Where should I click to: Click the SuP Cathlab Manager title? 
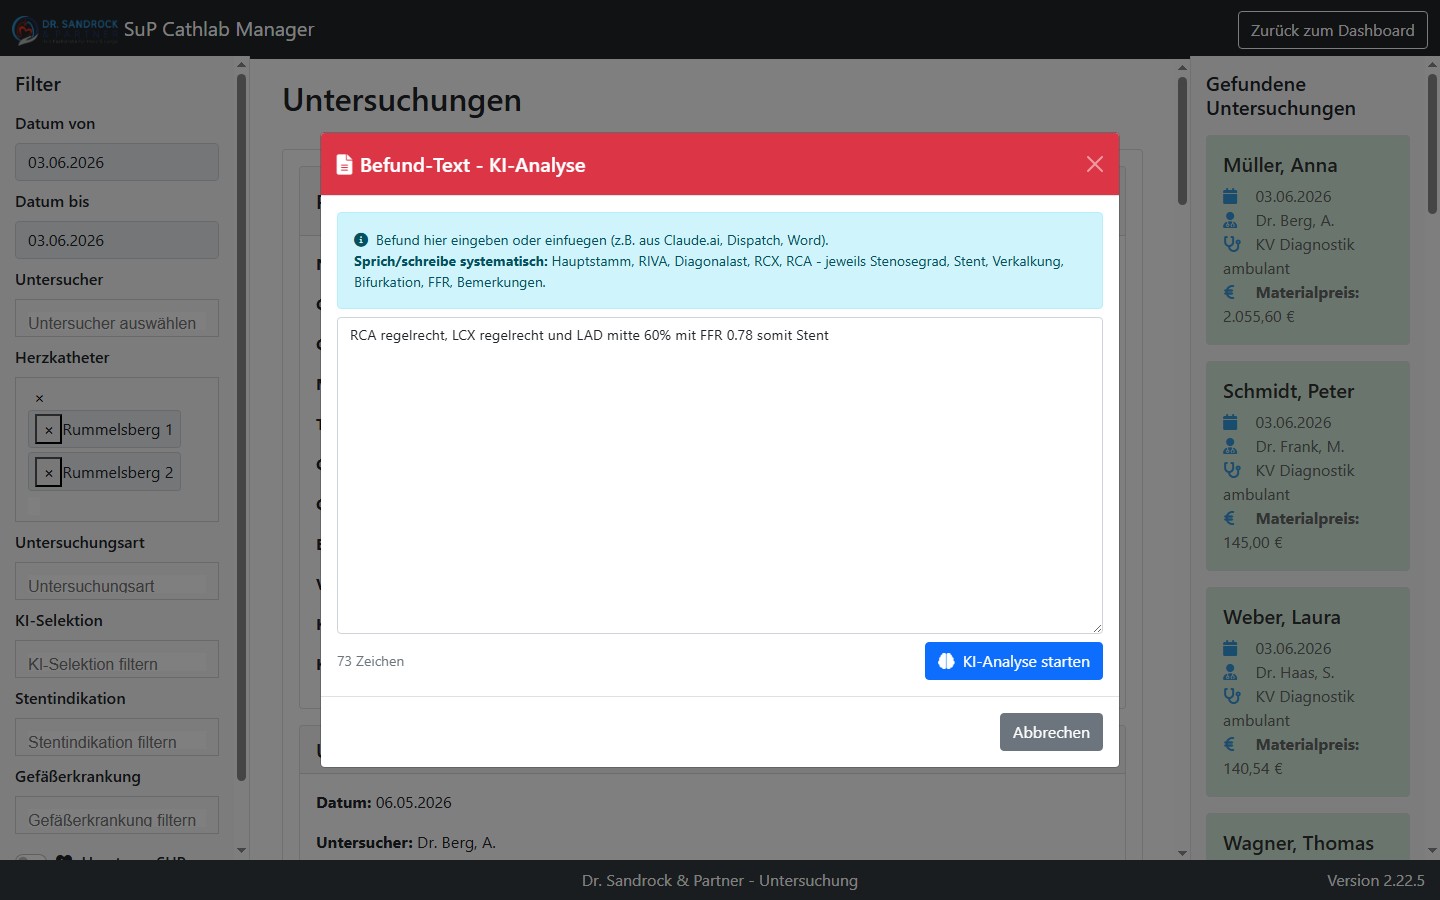point(219,29)
